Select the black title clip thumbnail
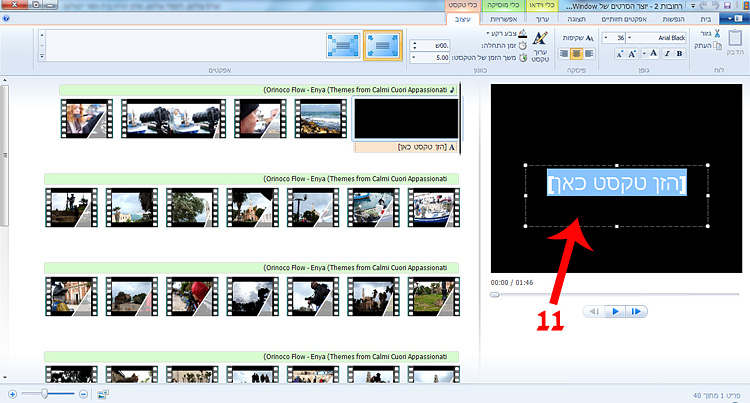Viewport: 750px width, 403px height. [x=408, y=118]
